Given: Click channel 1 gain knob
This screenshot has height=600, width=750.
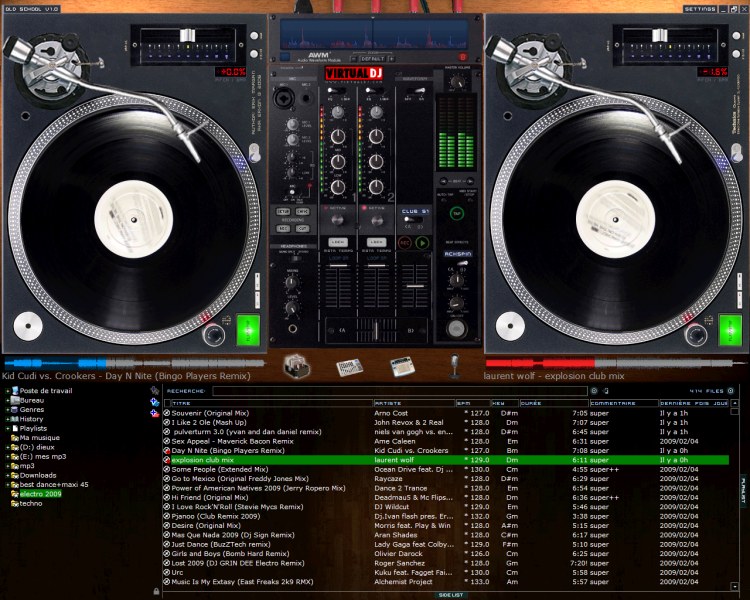Looking at the screenshot, I should tap(338, 113).
